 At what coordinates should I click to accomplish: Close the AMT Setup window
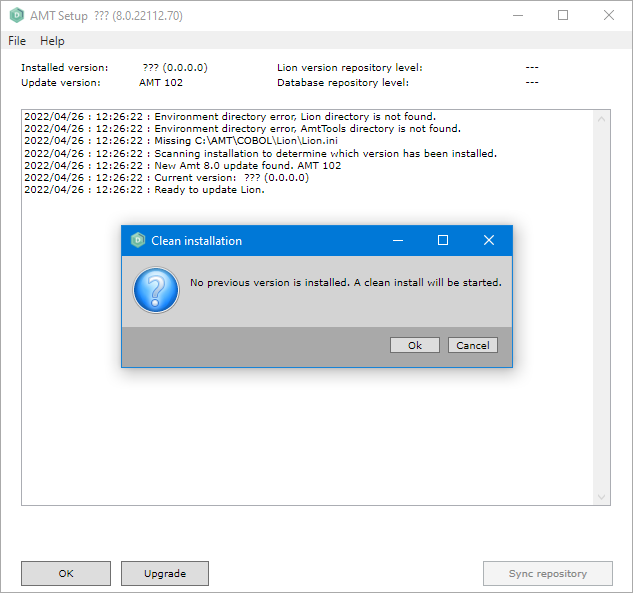[609, 15]
